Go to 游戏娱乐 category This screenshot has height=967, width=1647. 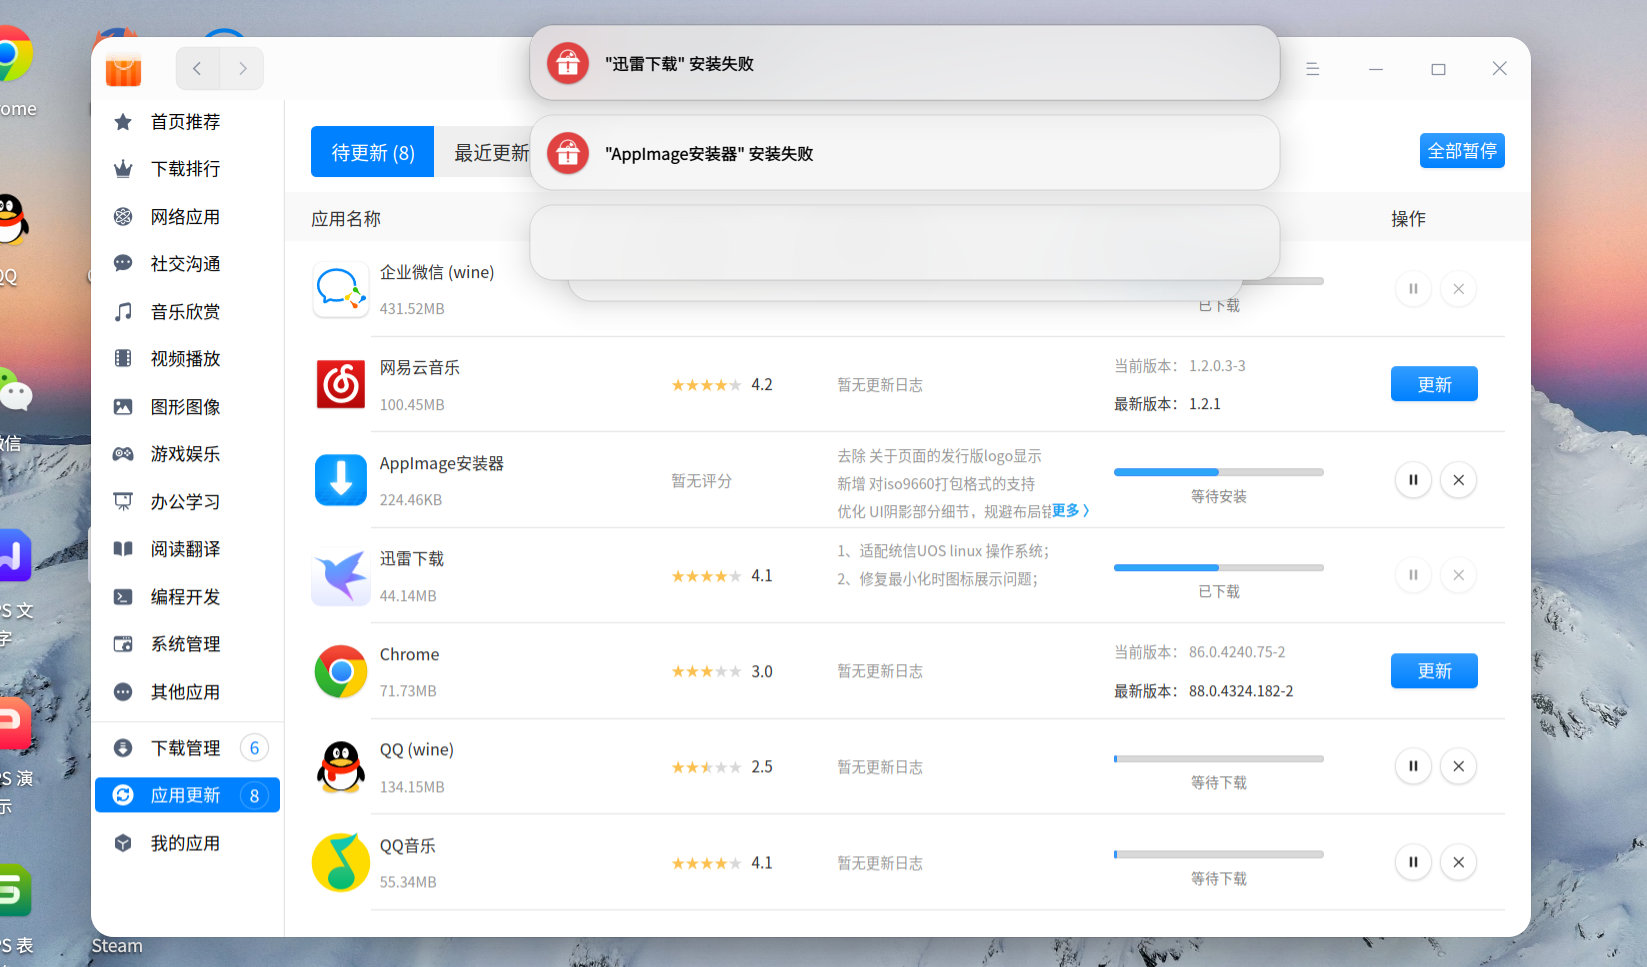187,454
